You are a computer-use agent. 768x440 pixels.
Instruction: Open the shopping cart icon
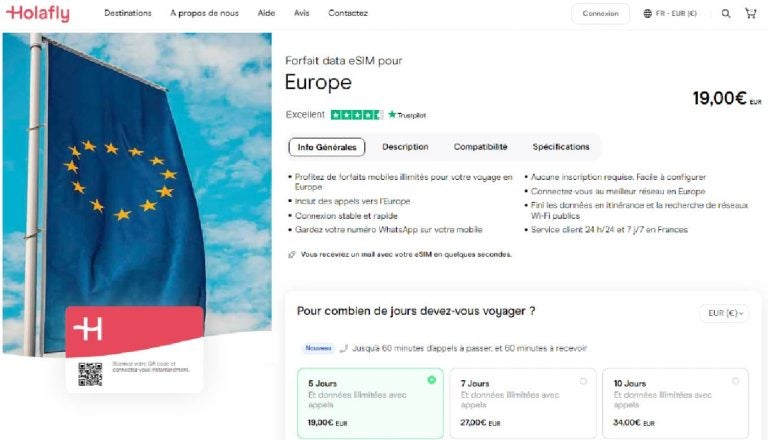coord(750,14)
